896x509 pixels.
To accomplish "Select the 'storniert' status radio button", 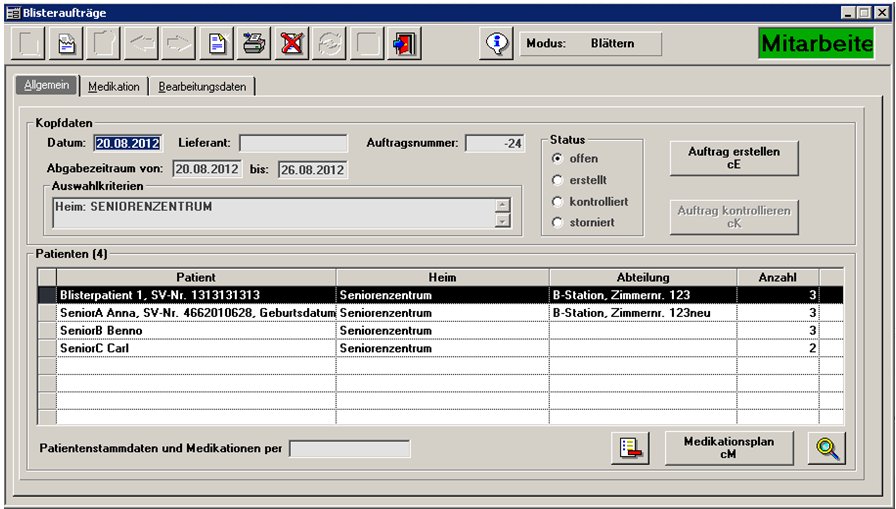I will point(558,222).
